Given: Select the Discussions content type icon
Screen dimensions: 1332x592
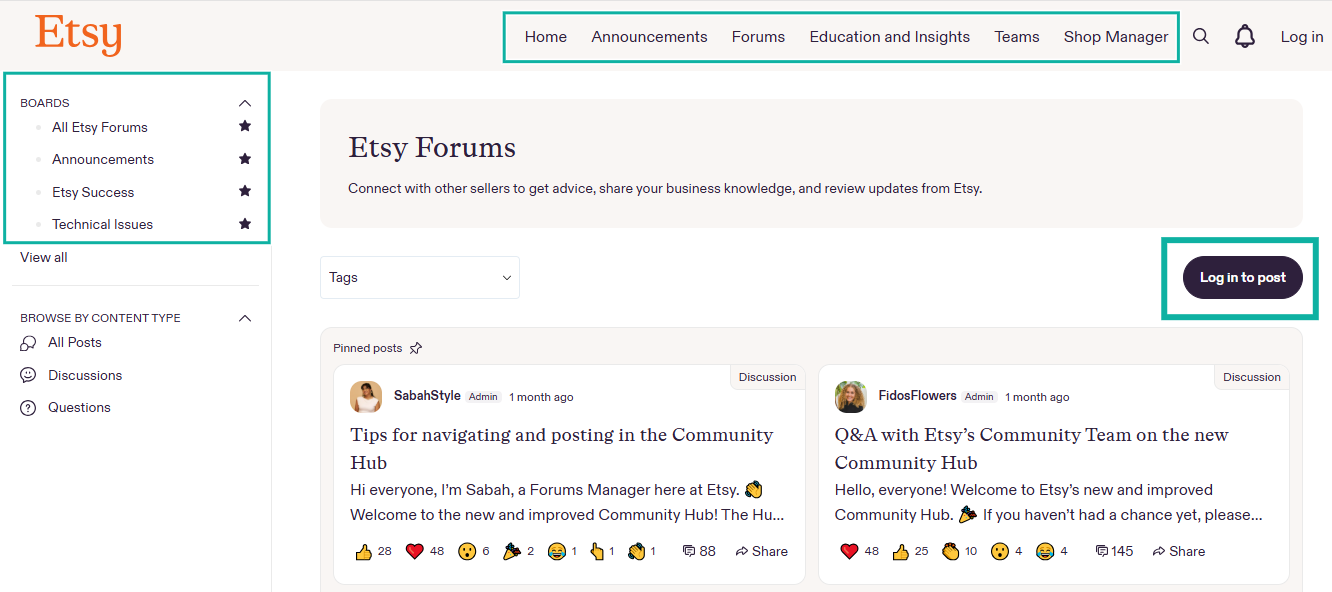Looking at the screenshot, I should [26, 375].
